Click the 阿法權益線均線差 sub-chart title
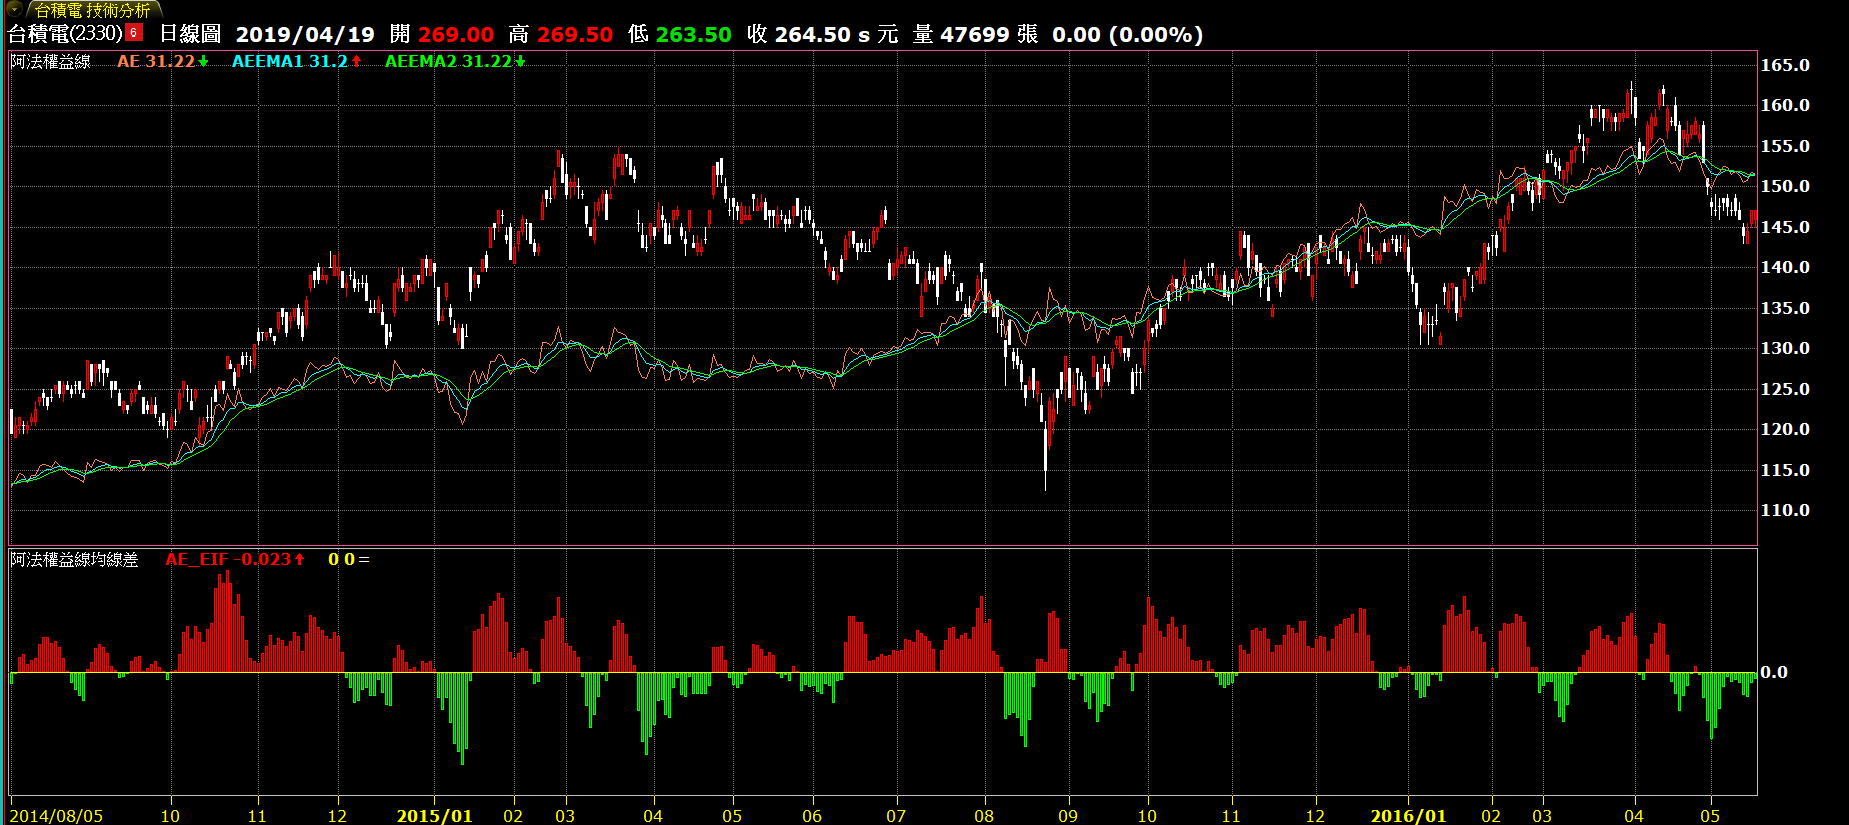Image resolution: width=1849 pixels, height=825 pixels. click(75, 560)
